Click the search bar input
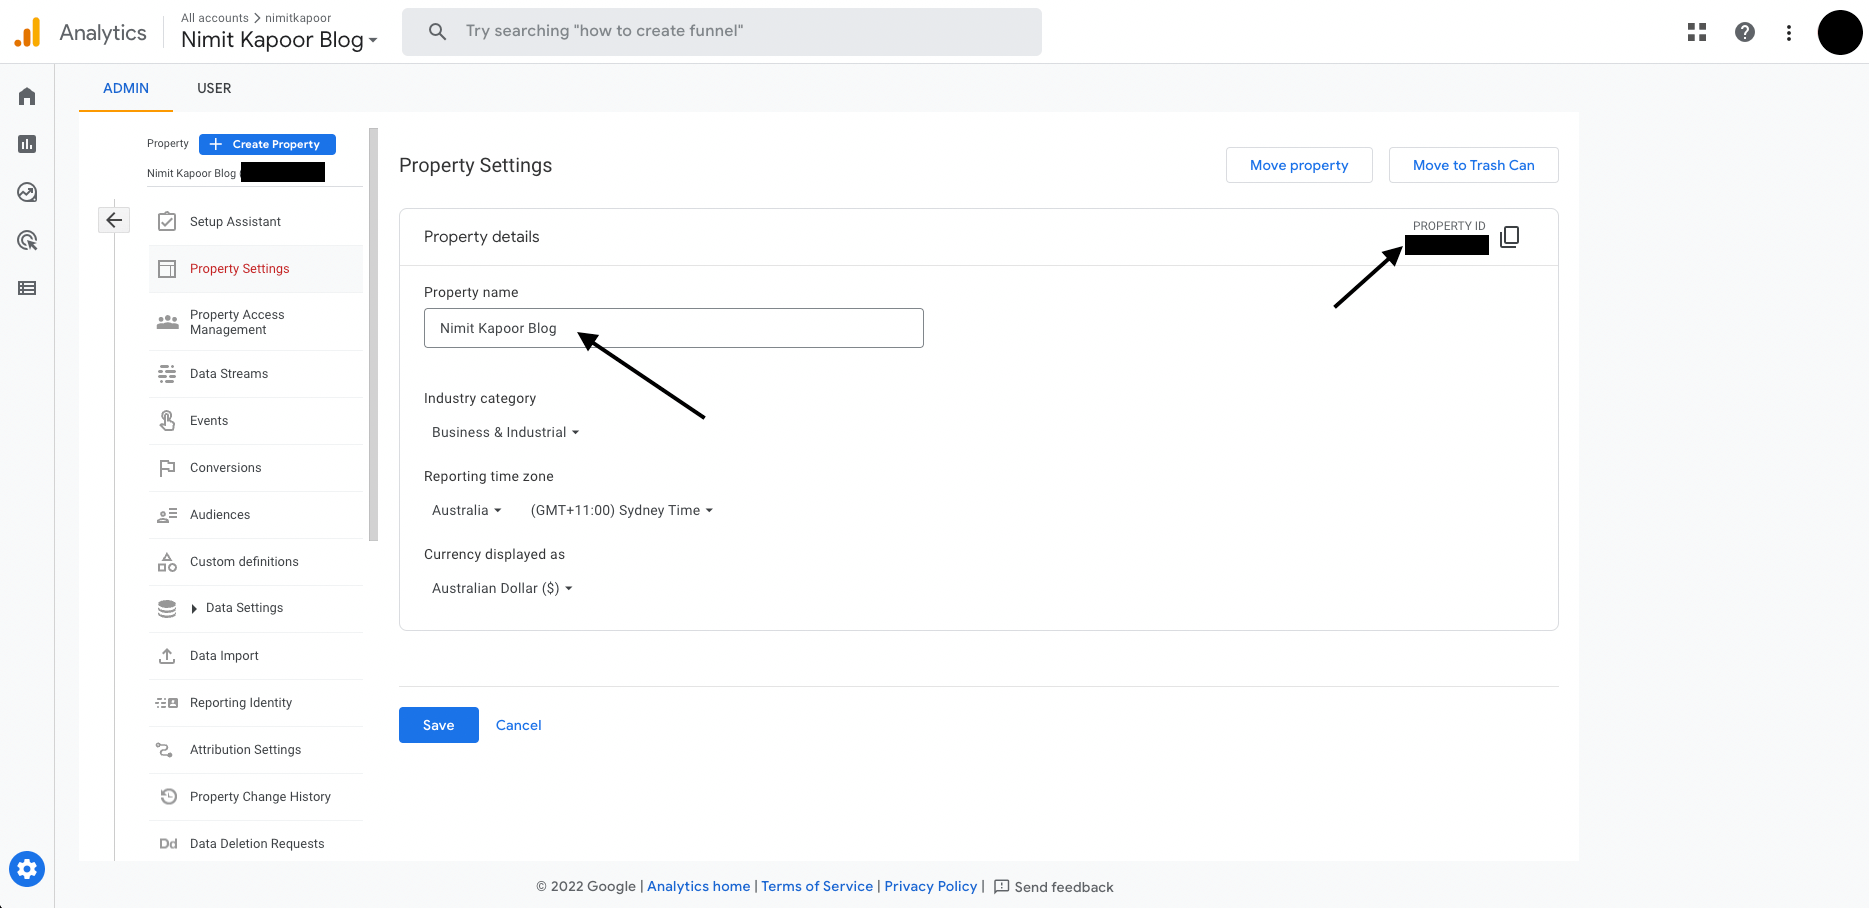The height and width of the screenshot is (908, 1869). (x=722, y=31)
